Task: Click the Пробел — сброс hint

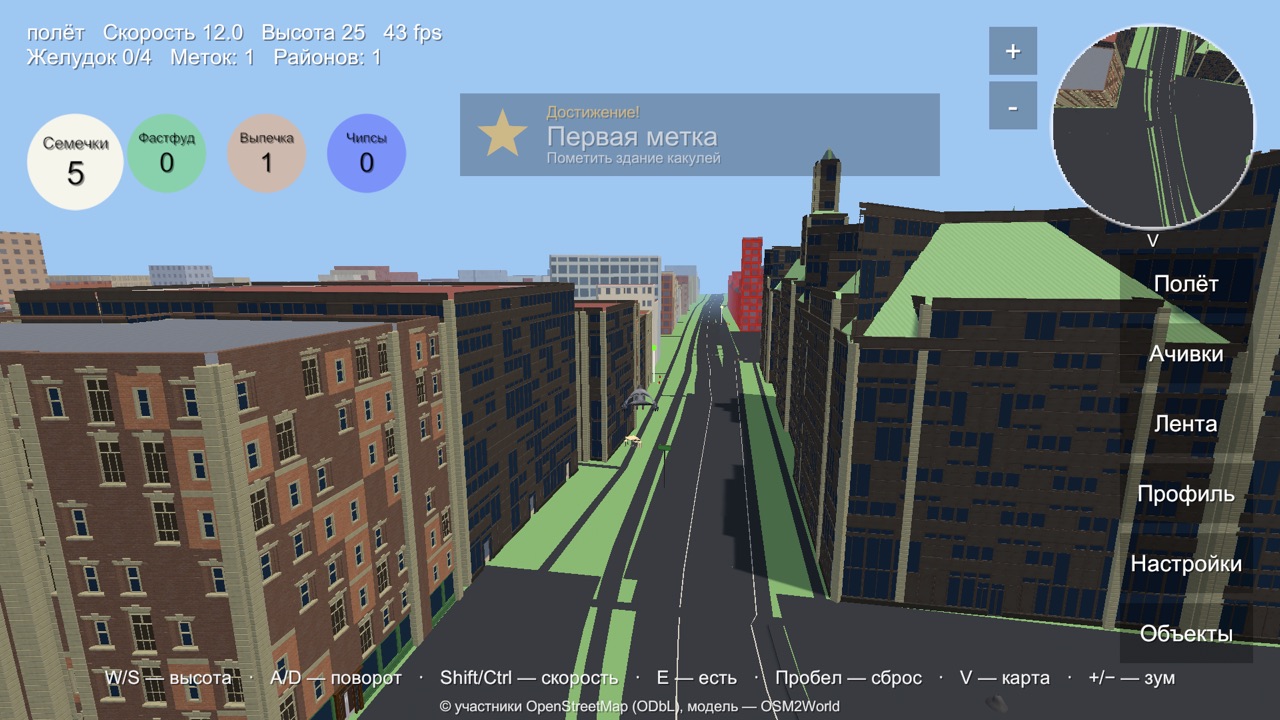Action: tap(848, 678)
